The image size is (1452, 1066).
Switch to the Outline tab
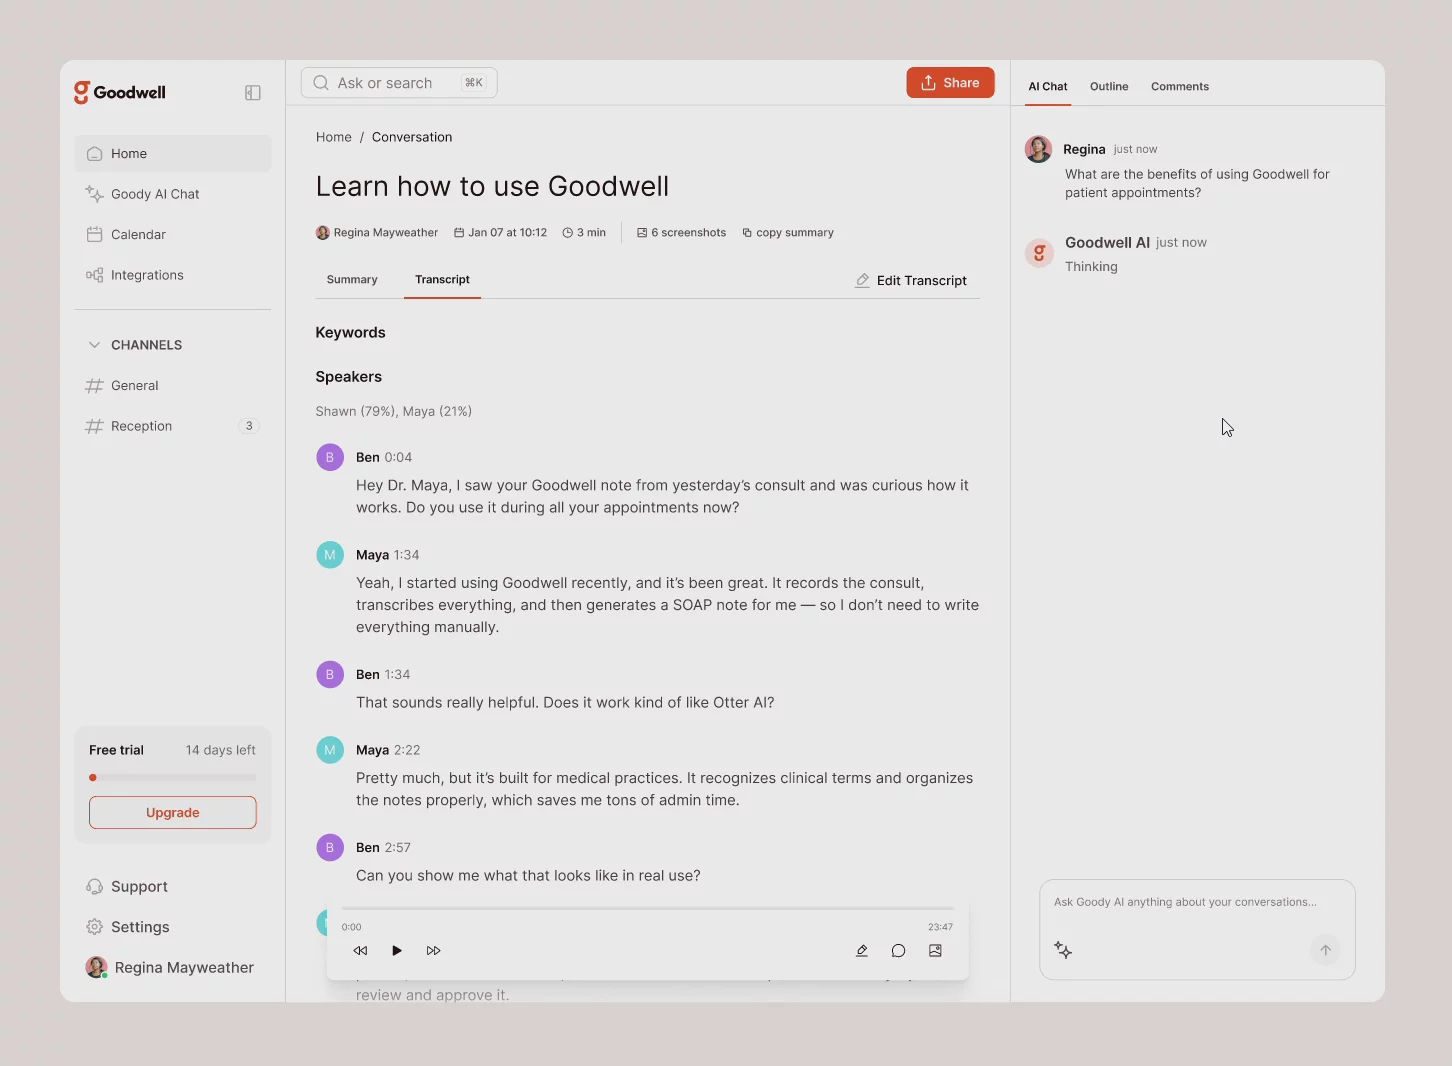[1109, 87]
